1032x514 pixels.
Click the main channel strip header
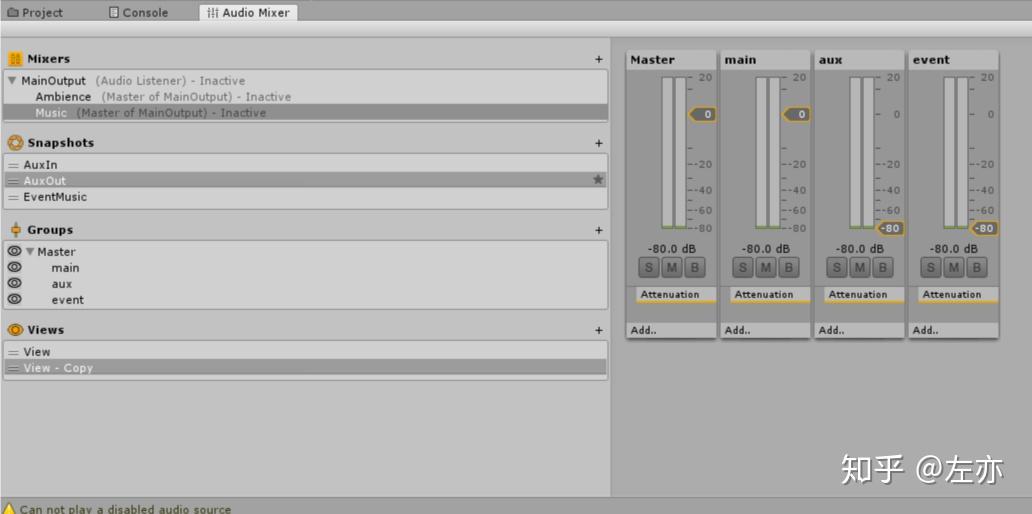click(x=765, y=60)
